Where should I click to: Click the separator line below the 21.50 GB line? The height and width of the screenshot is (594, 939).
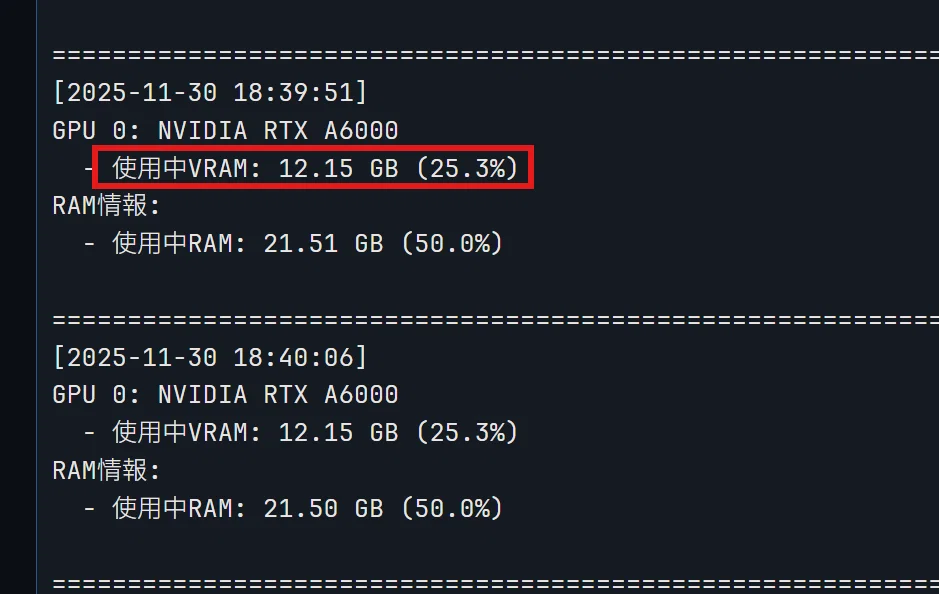[x=496, y=584]
